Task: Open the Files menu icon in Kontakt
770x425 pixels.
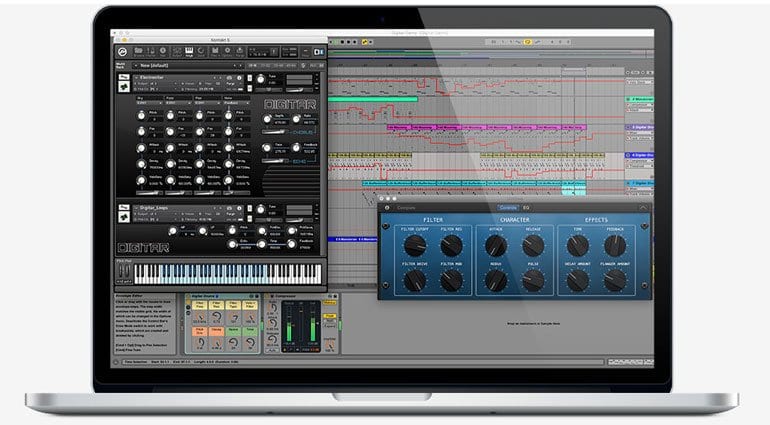Action: click(x=215, y=52)
